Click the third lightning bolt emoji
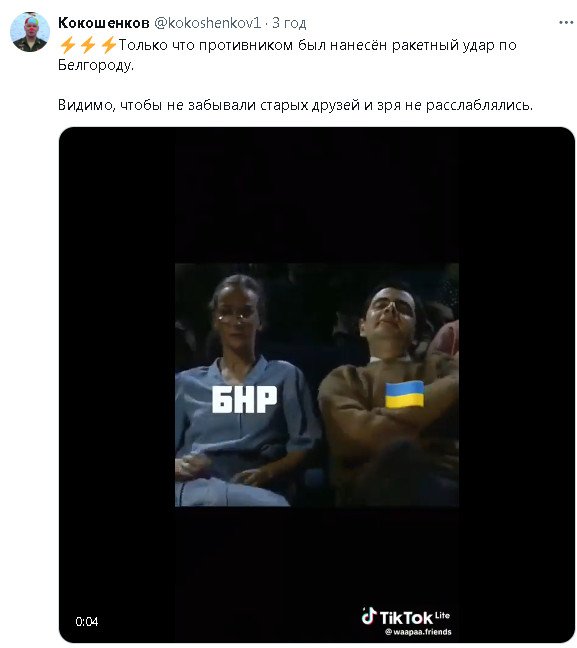Viewport: 577px width, 648px height. [109, 45]
